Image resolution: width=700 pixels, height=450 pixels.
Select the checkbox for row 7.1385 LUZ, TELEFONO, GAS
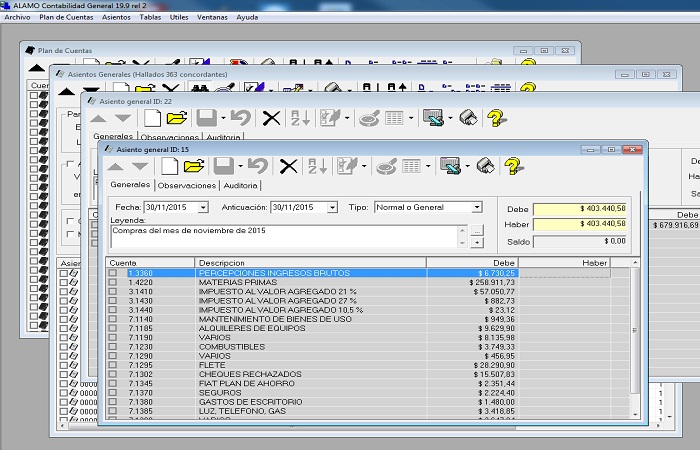[112, 411]
